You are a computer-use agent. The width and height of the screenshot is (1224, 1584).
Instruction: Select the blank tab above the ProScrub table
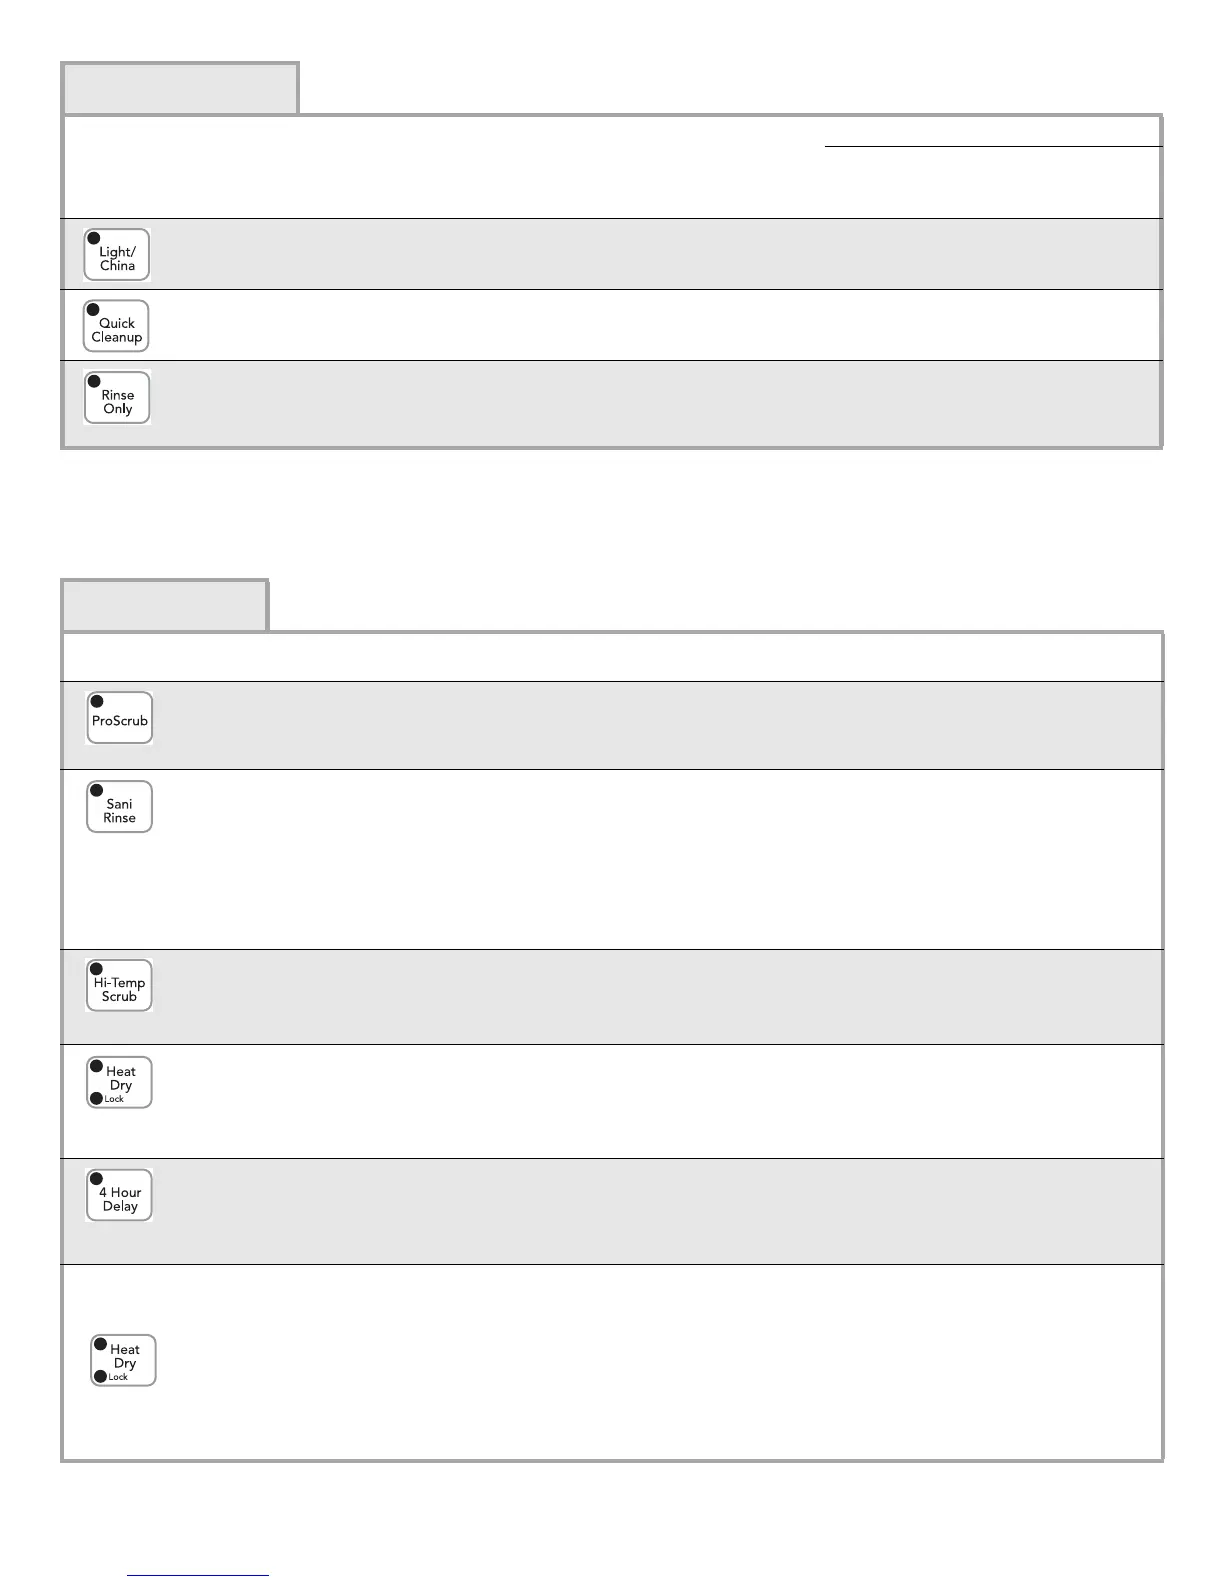click(x=165, y=605)
